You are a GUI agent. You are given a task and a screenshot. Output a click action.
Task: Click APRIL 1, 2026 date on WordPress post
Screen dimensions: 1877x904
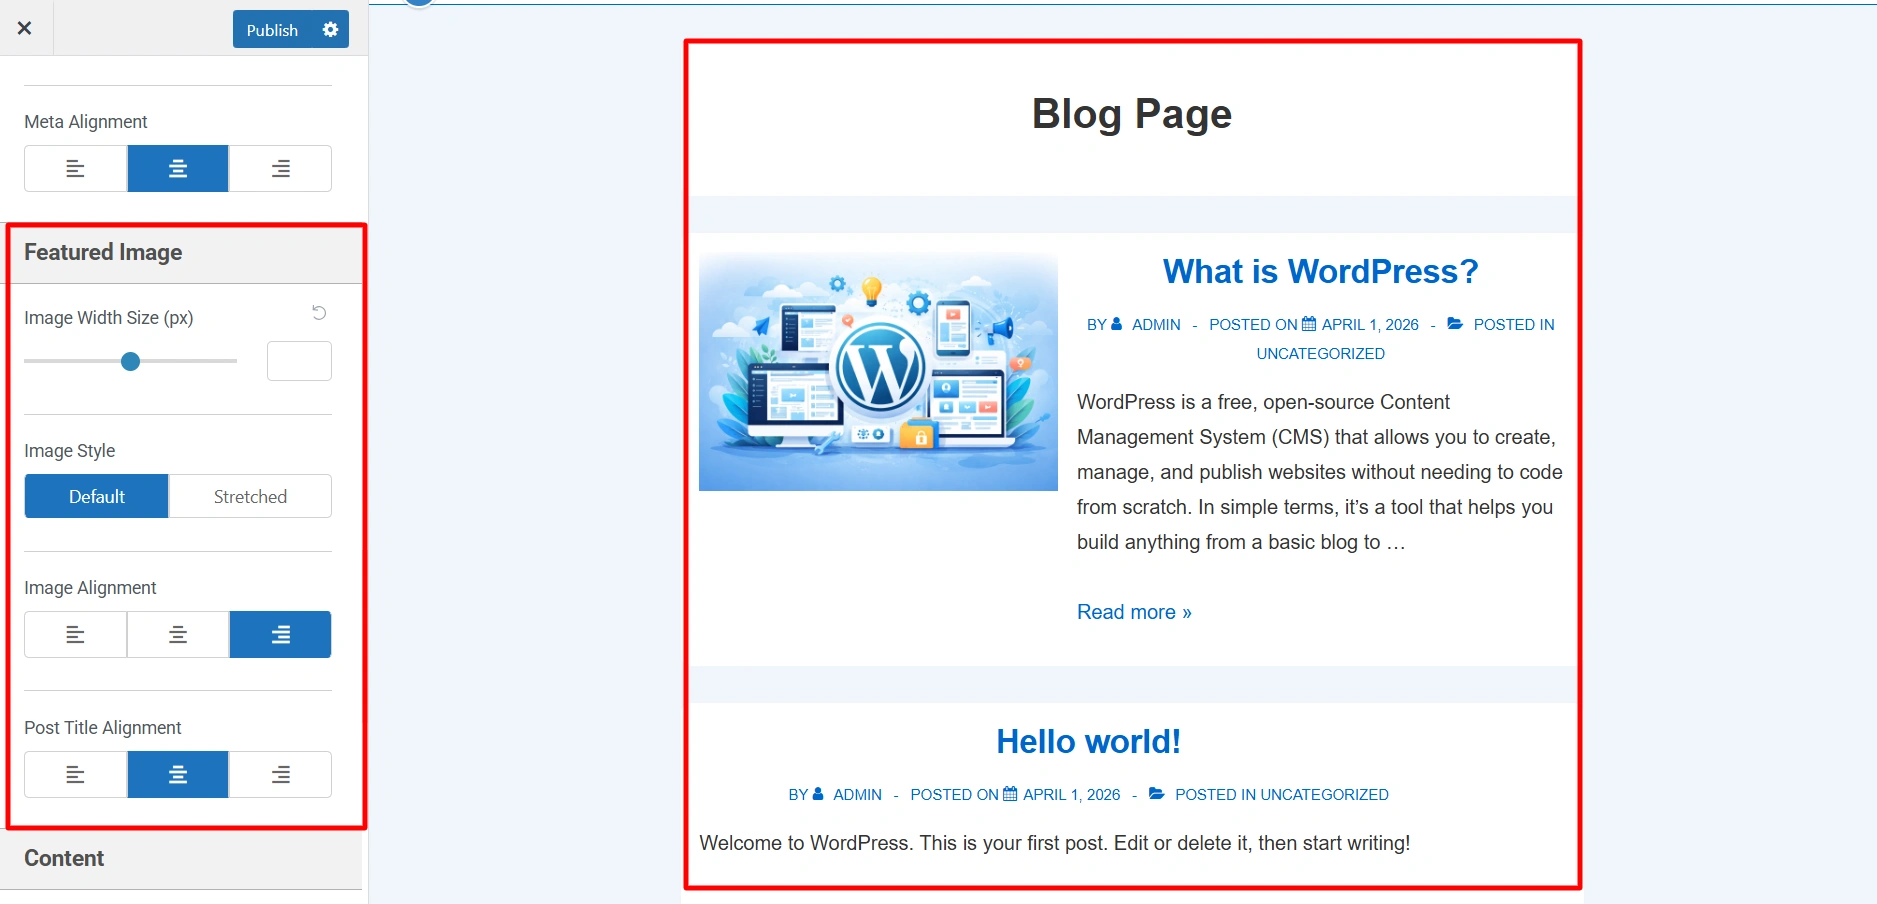[1370, 325]
